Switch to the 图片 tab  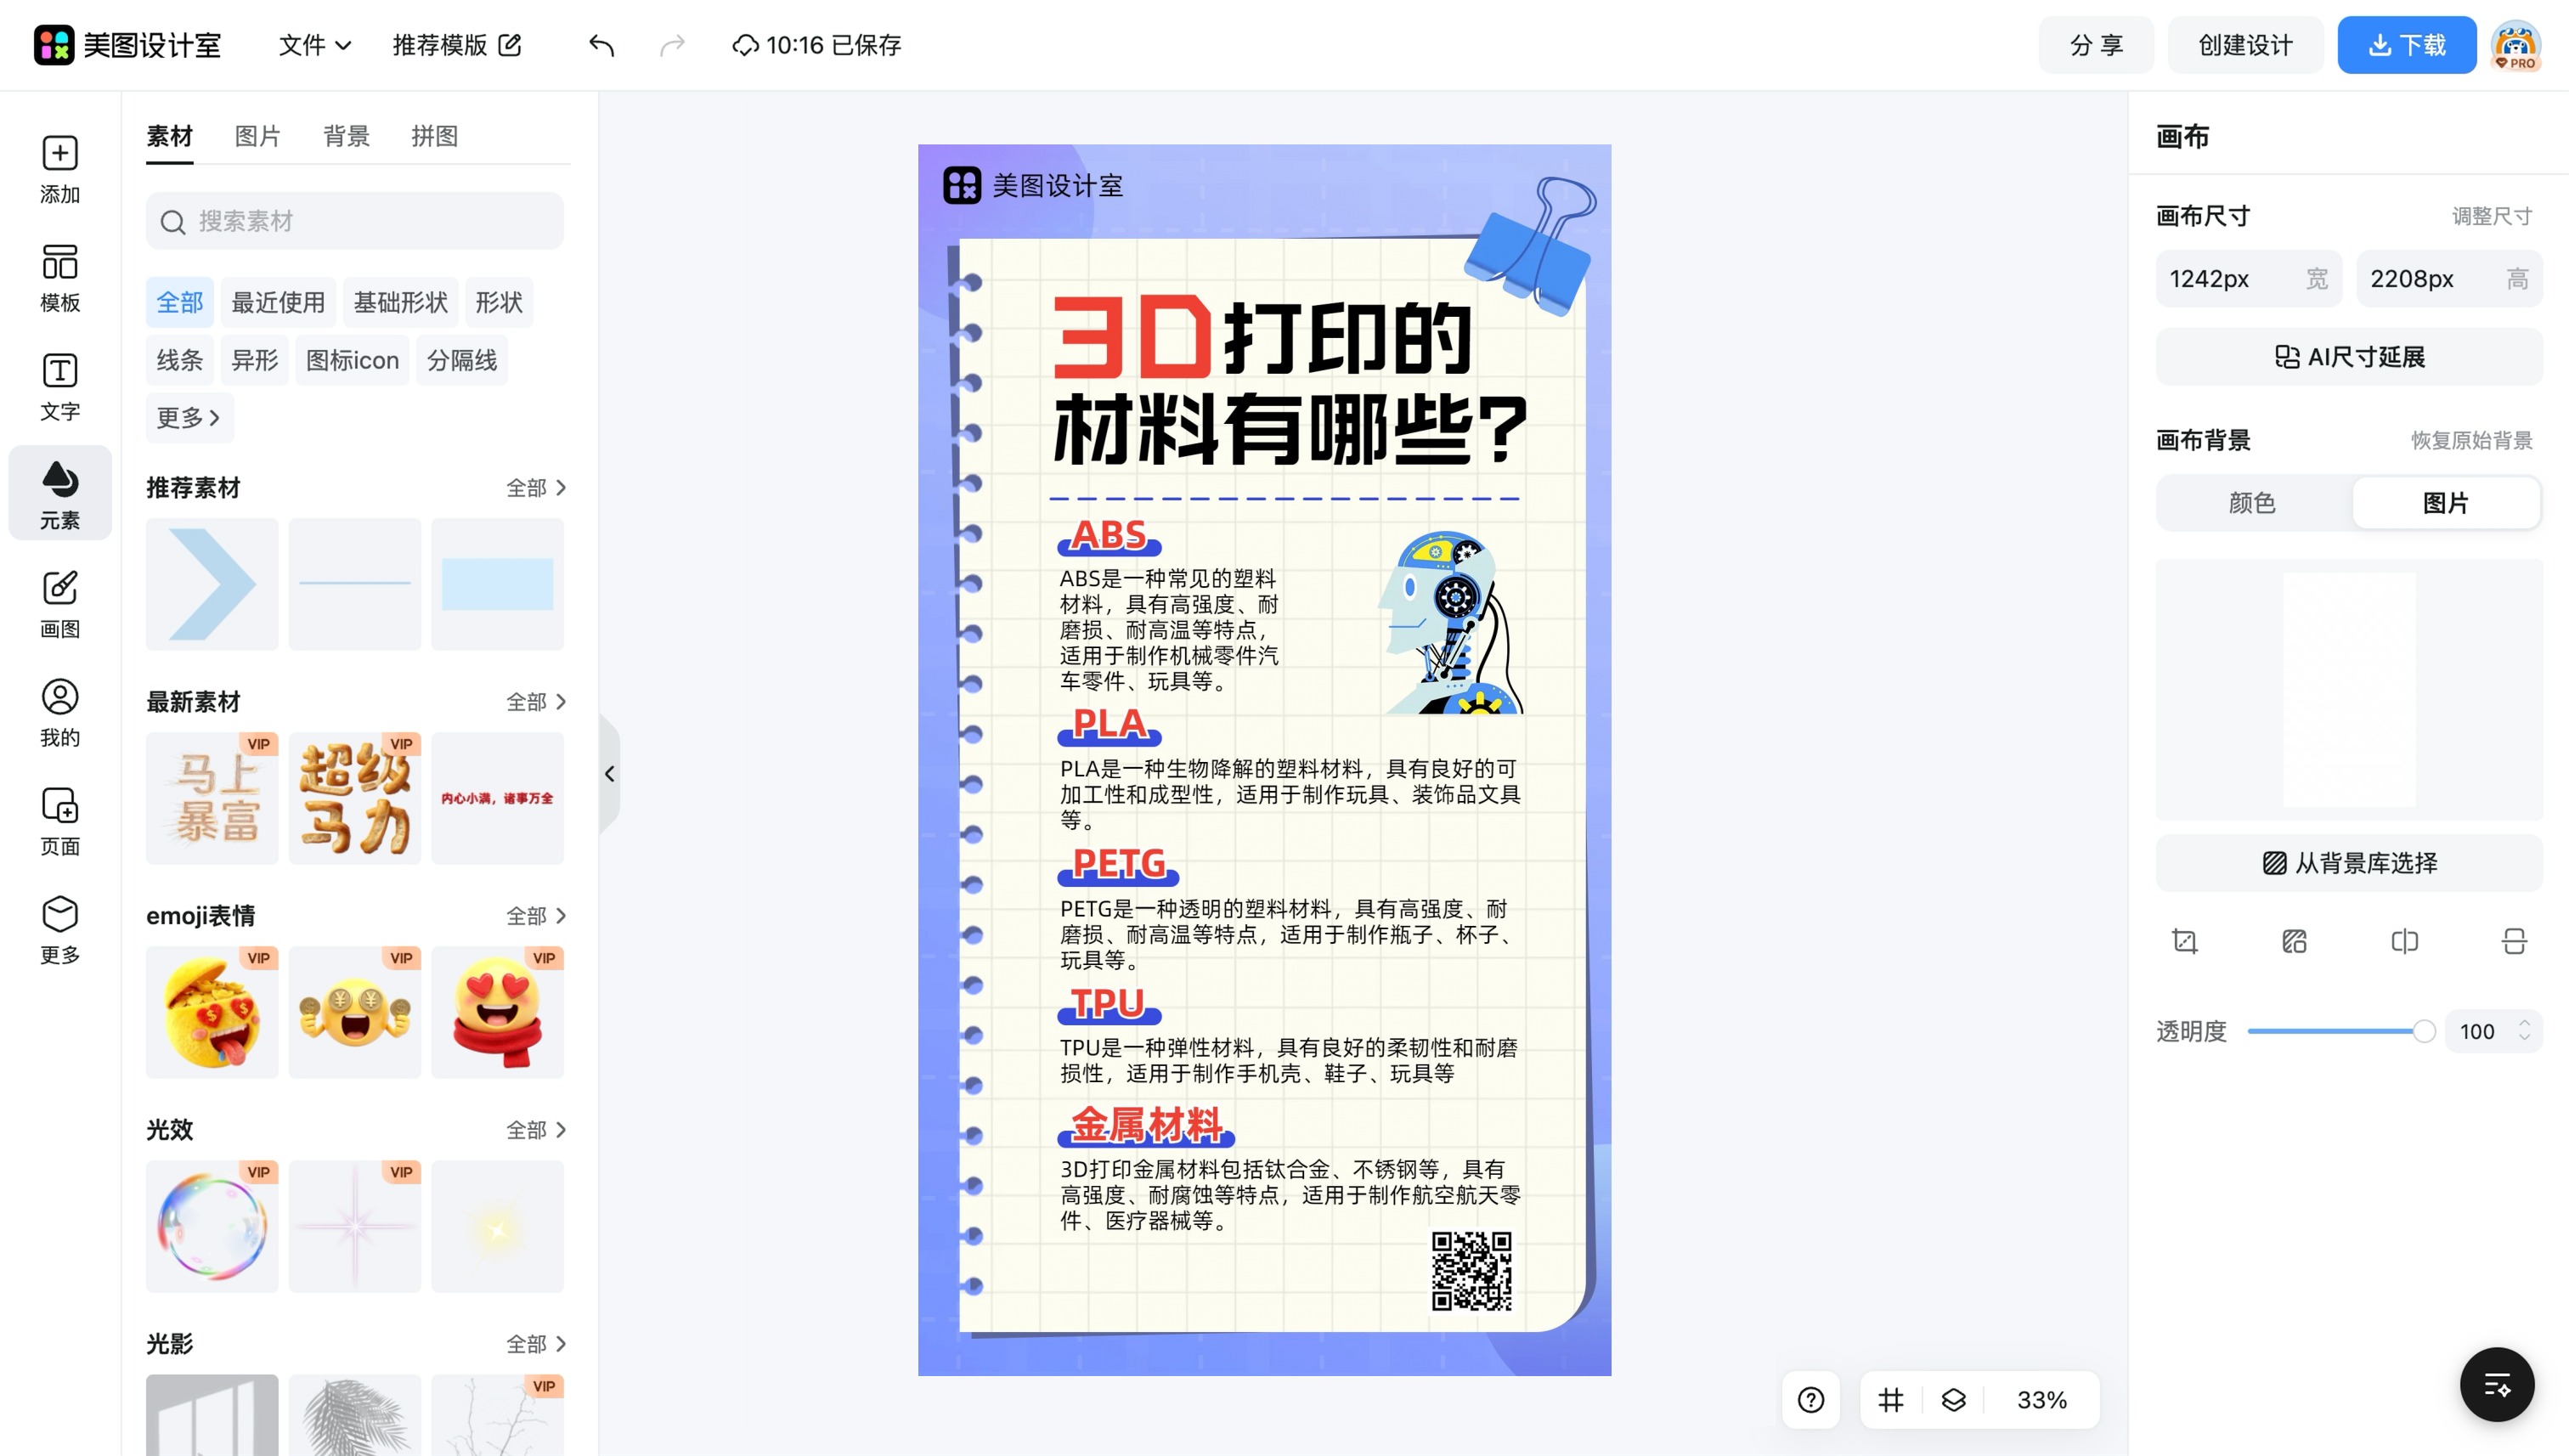tap(258, 136)
